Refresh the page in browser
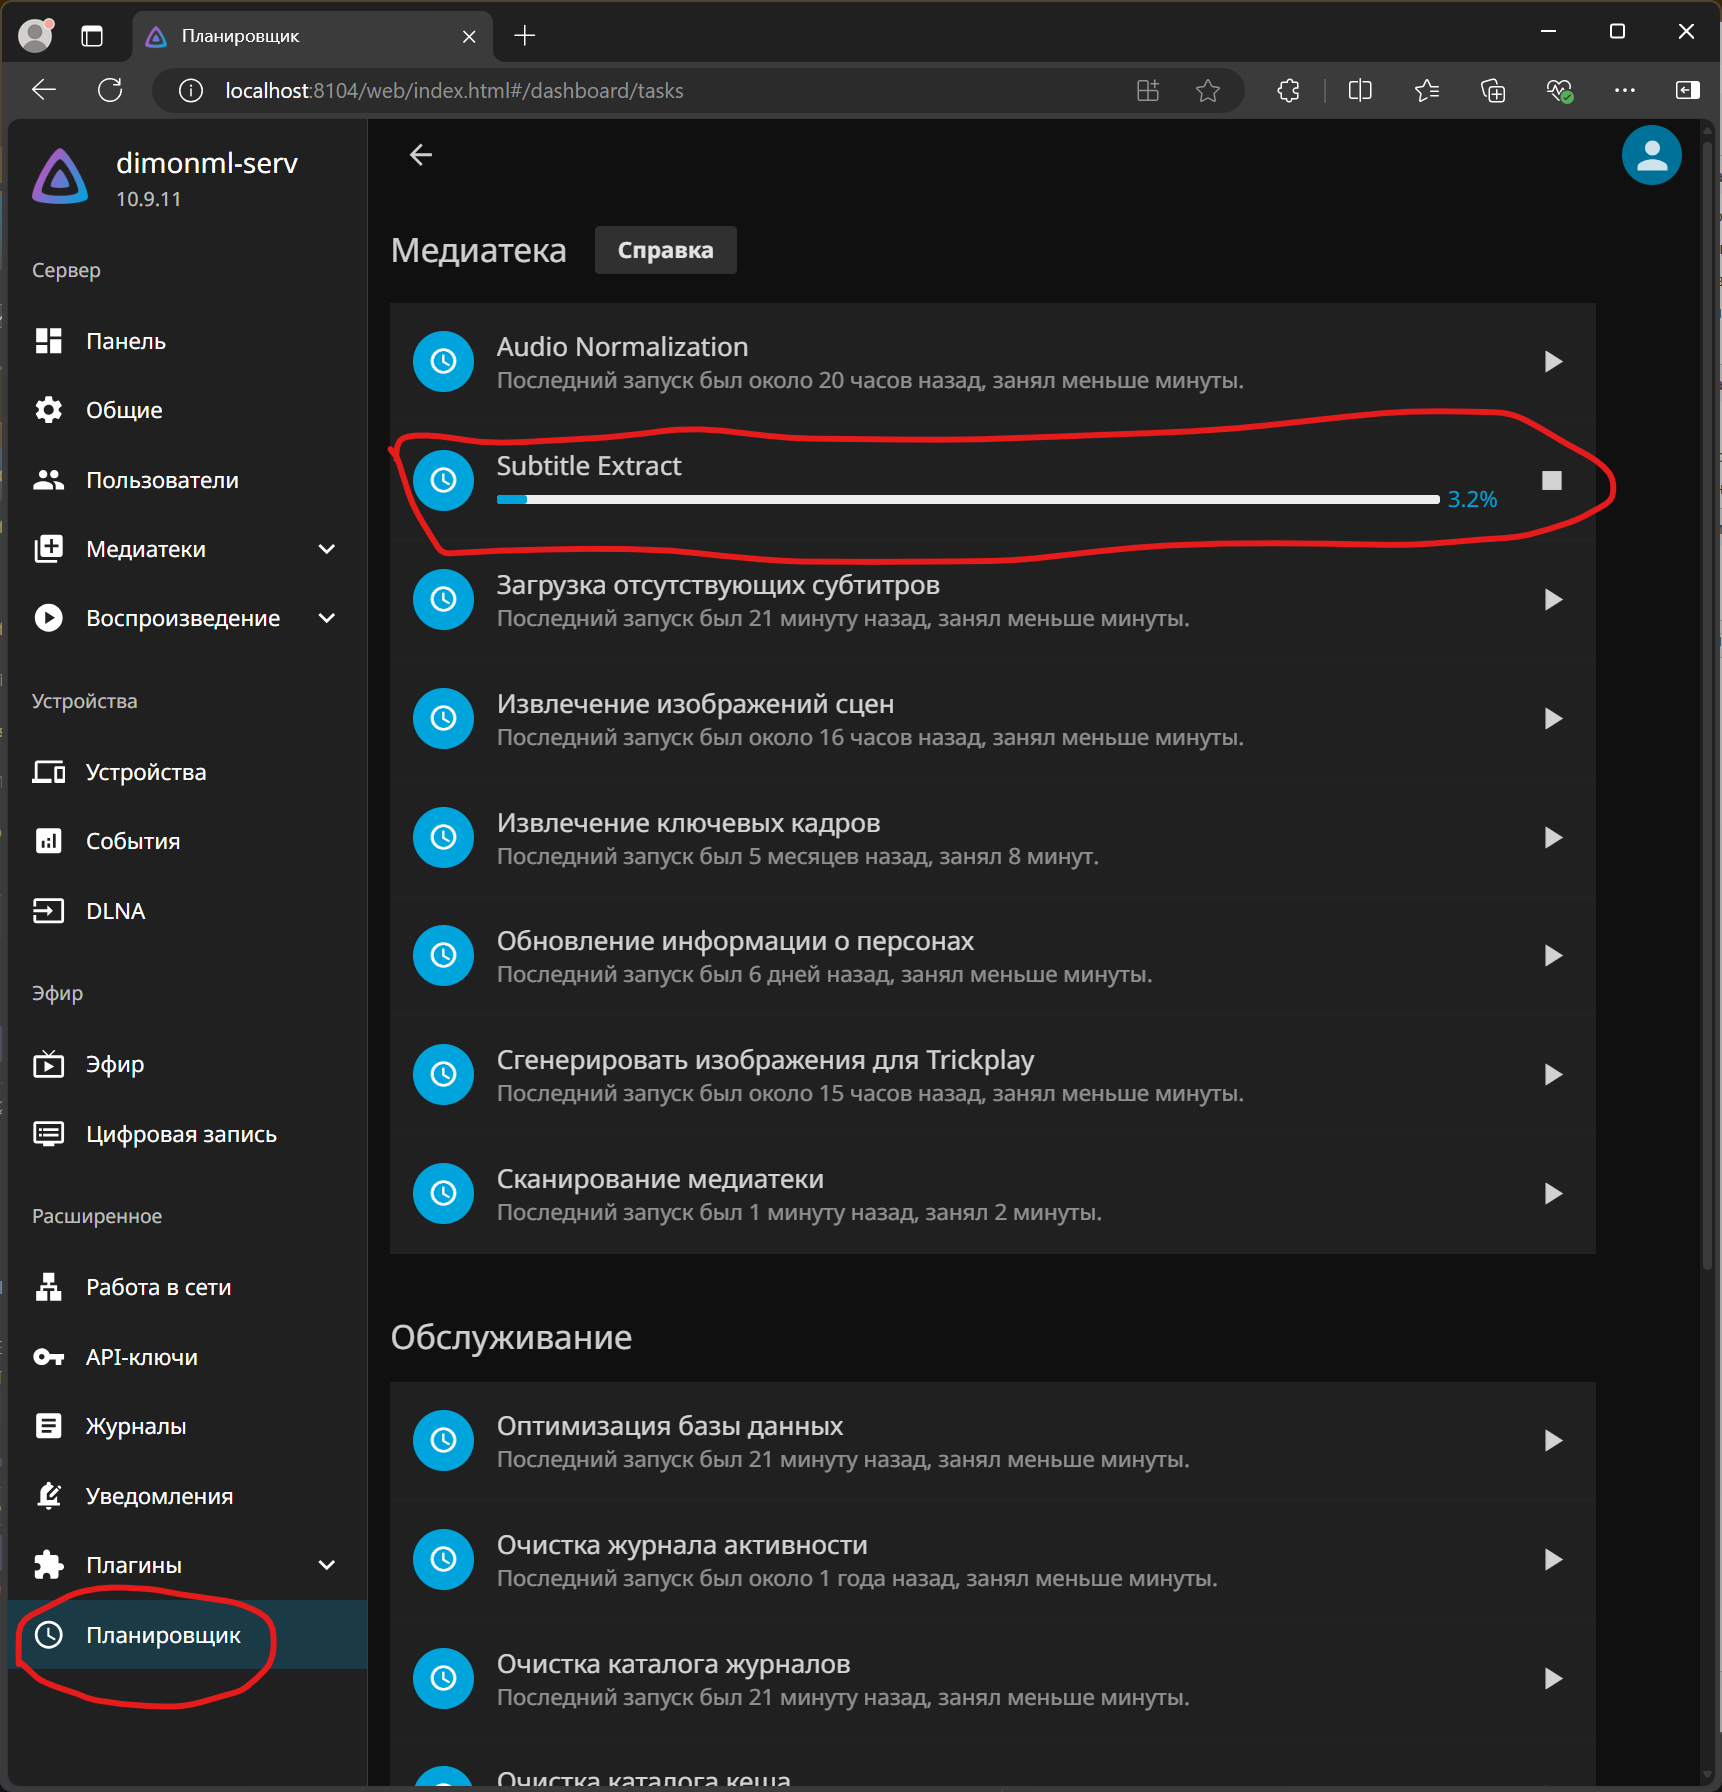Image resolution: width=1722 pixels, height=1792 pixels. tap(110, 91)
